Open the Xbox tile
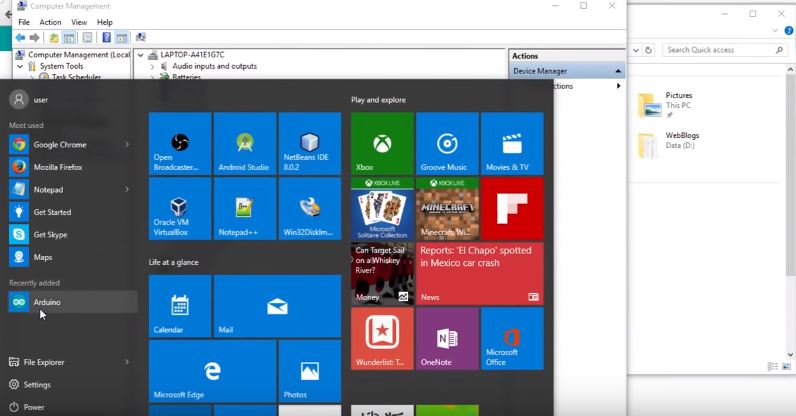 382,144
